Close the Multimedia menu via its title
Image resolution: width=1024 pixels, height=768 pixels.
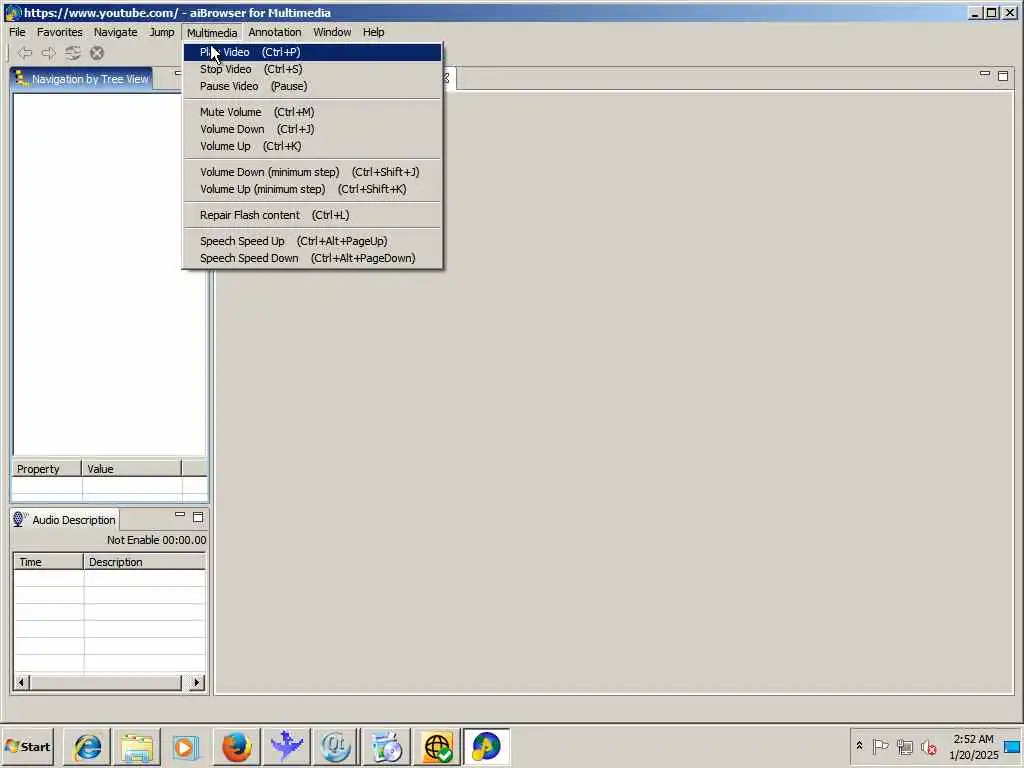coord(212,32)
